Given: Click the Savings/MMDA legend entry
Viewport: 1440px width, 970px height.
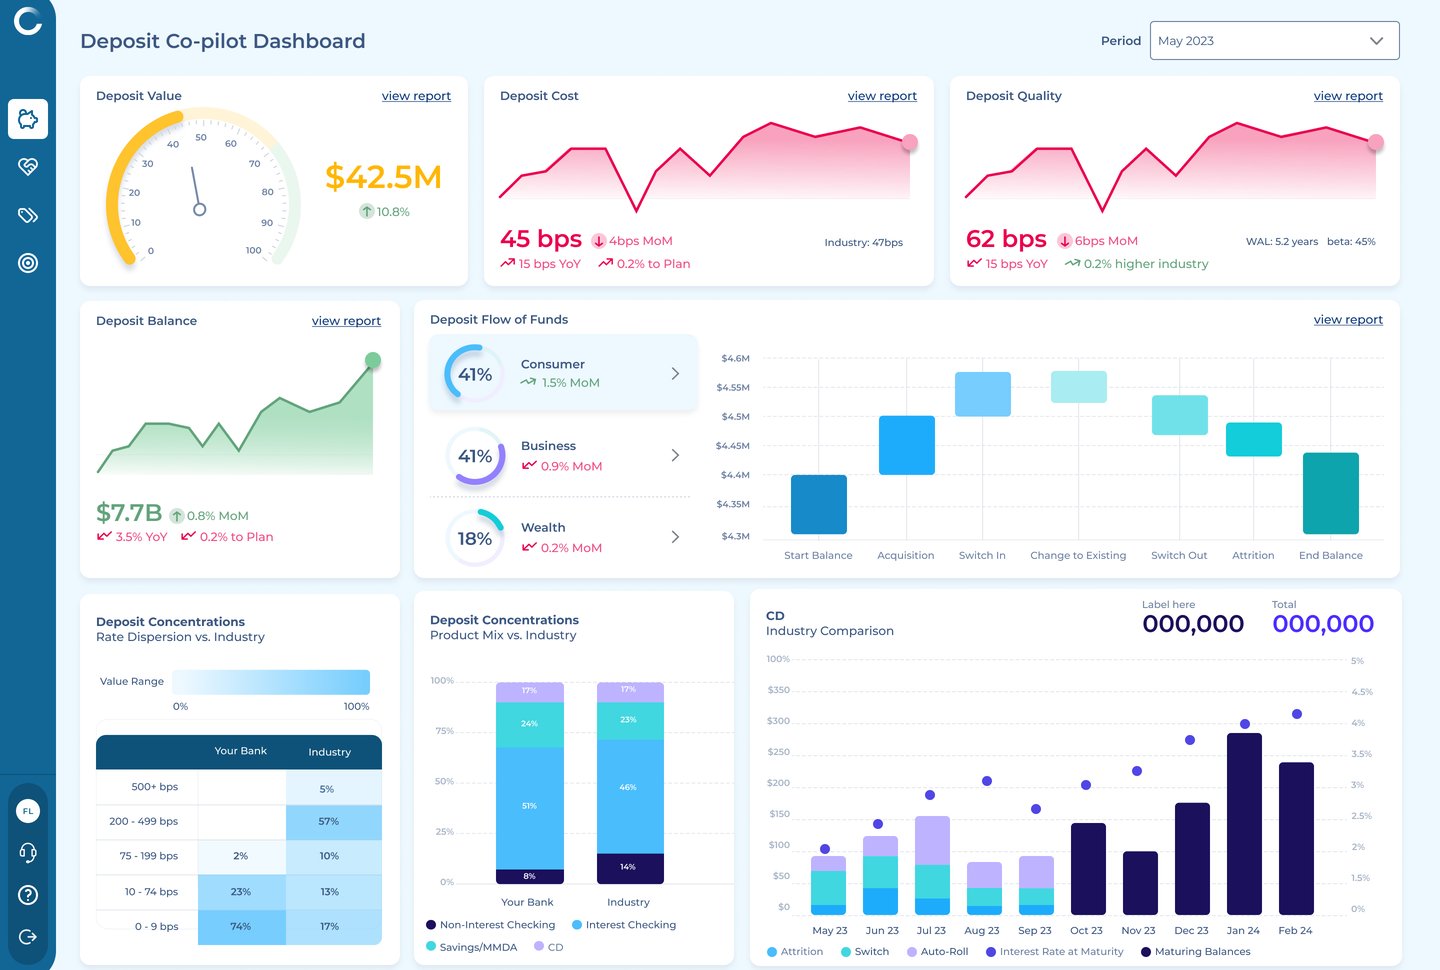Looking at the screenshot, I should tap(472, 947).
